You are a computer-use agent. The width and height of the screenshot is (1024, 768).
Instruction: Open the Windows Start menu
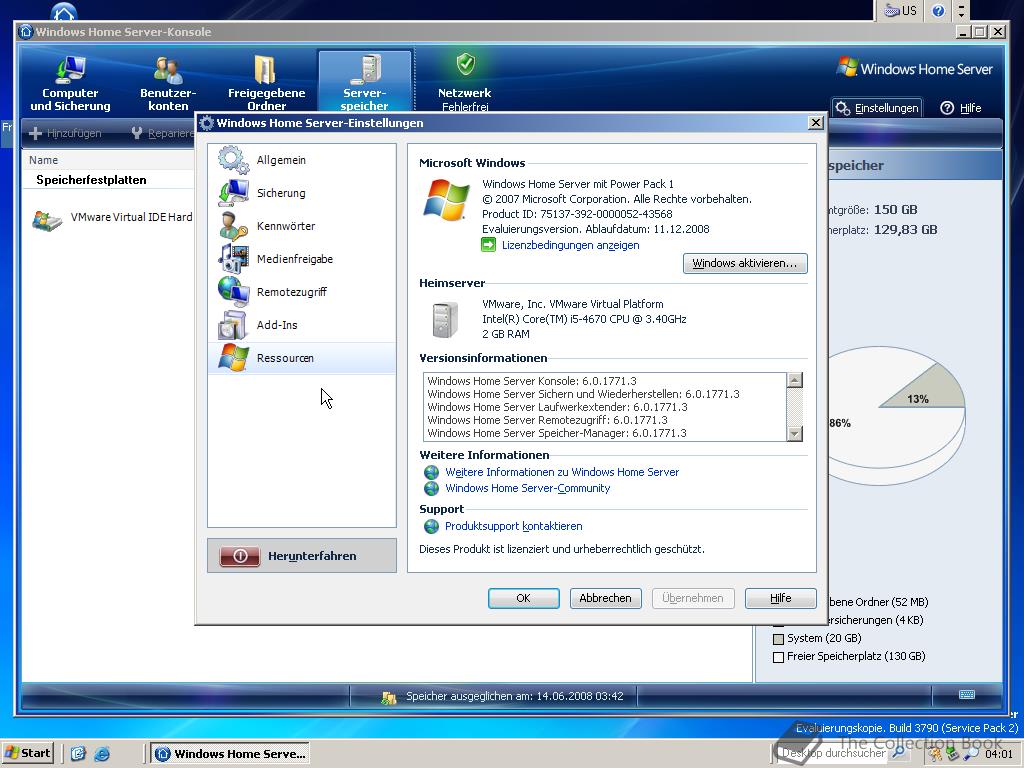point(28,753)
